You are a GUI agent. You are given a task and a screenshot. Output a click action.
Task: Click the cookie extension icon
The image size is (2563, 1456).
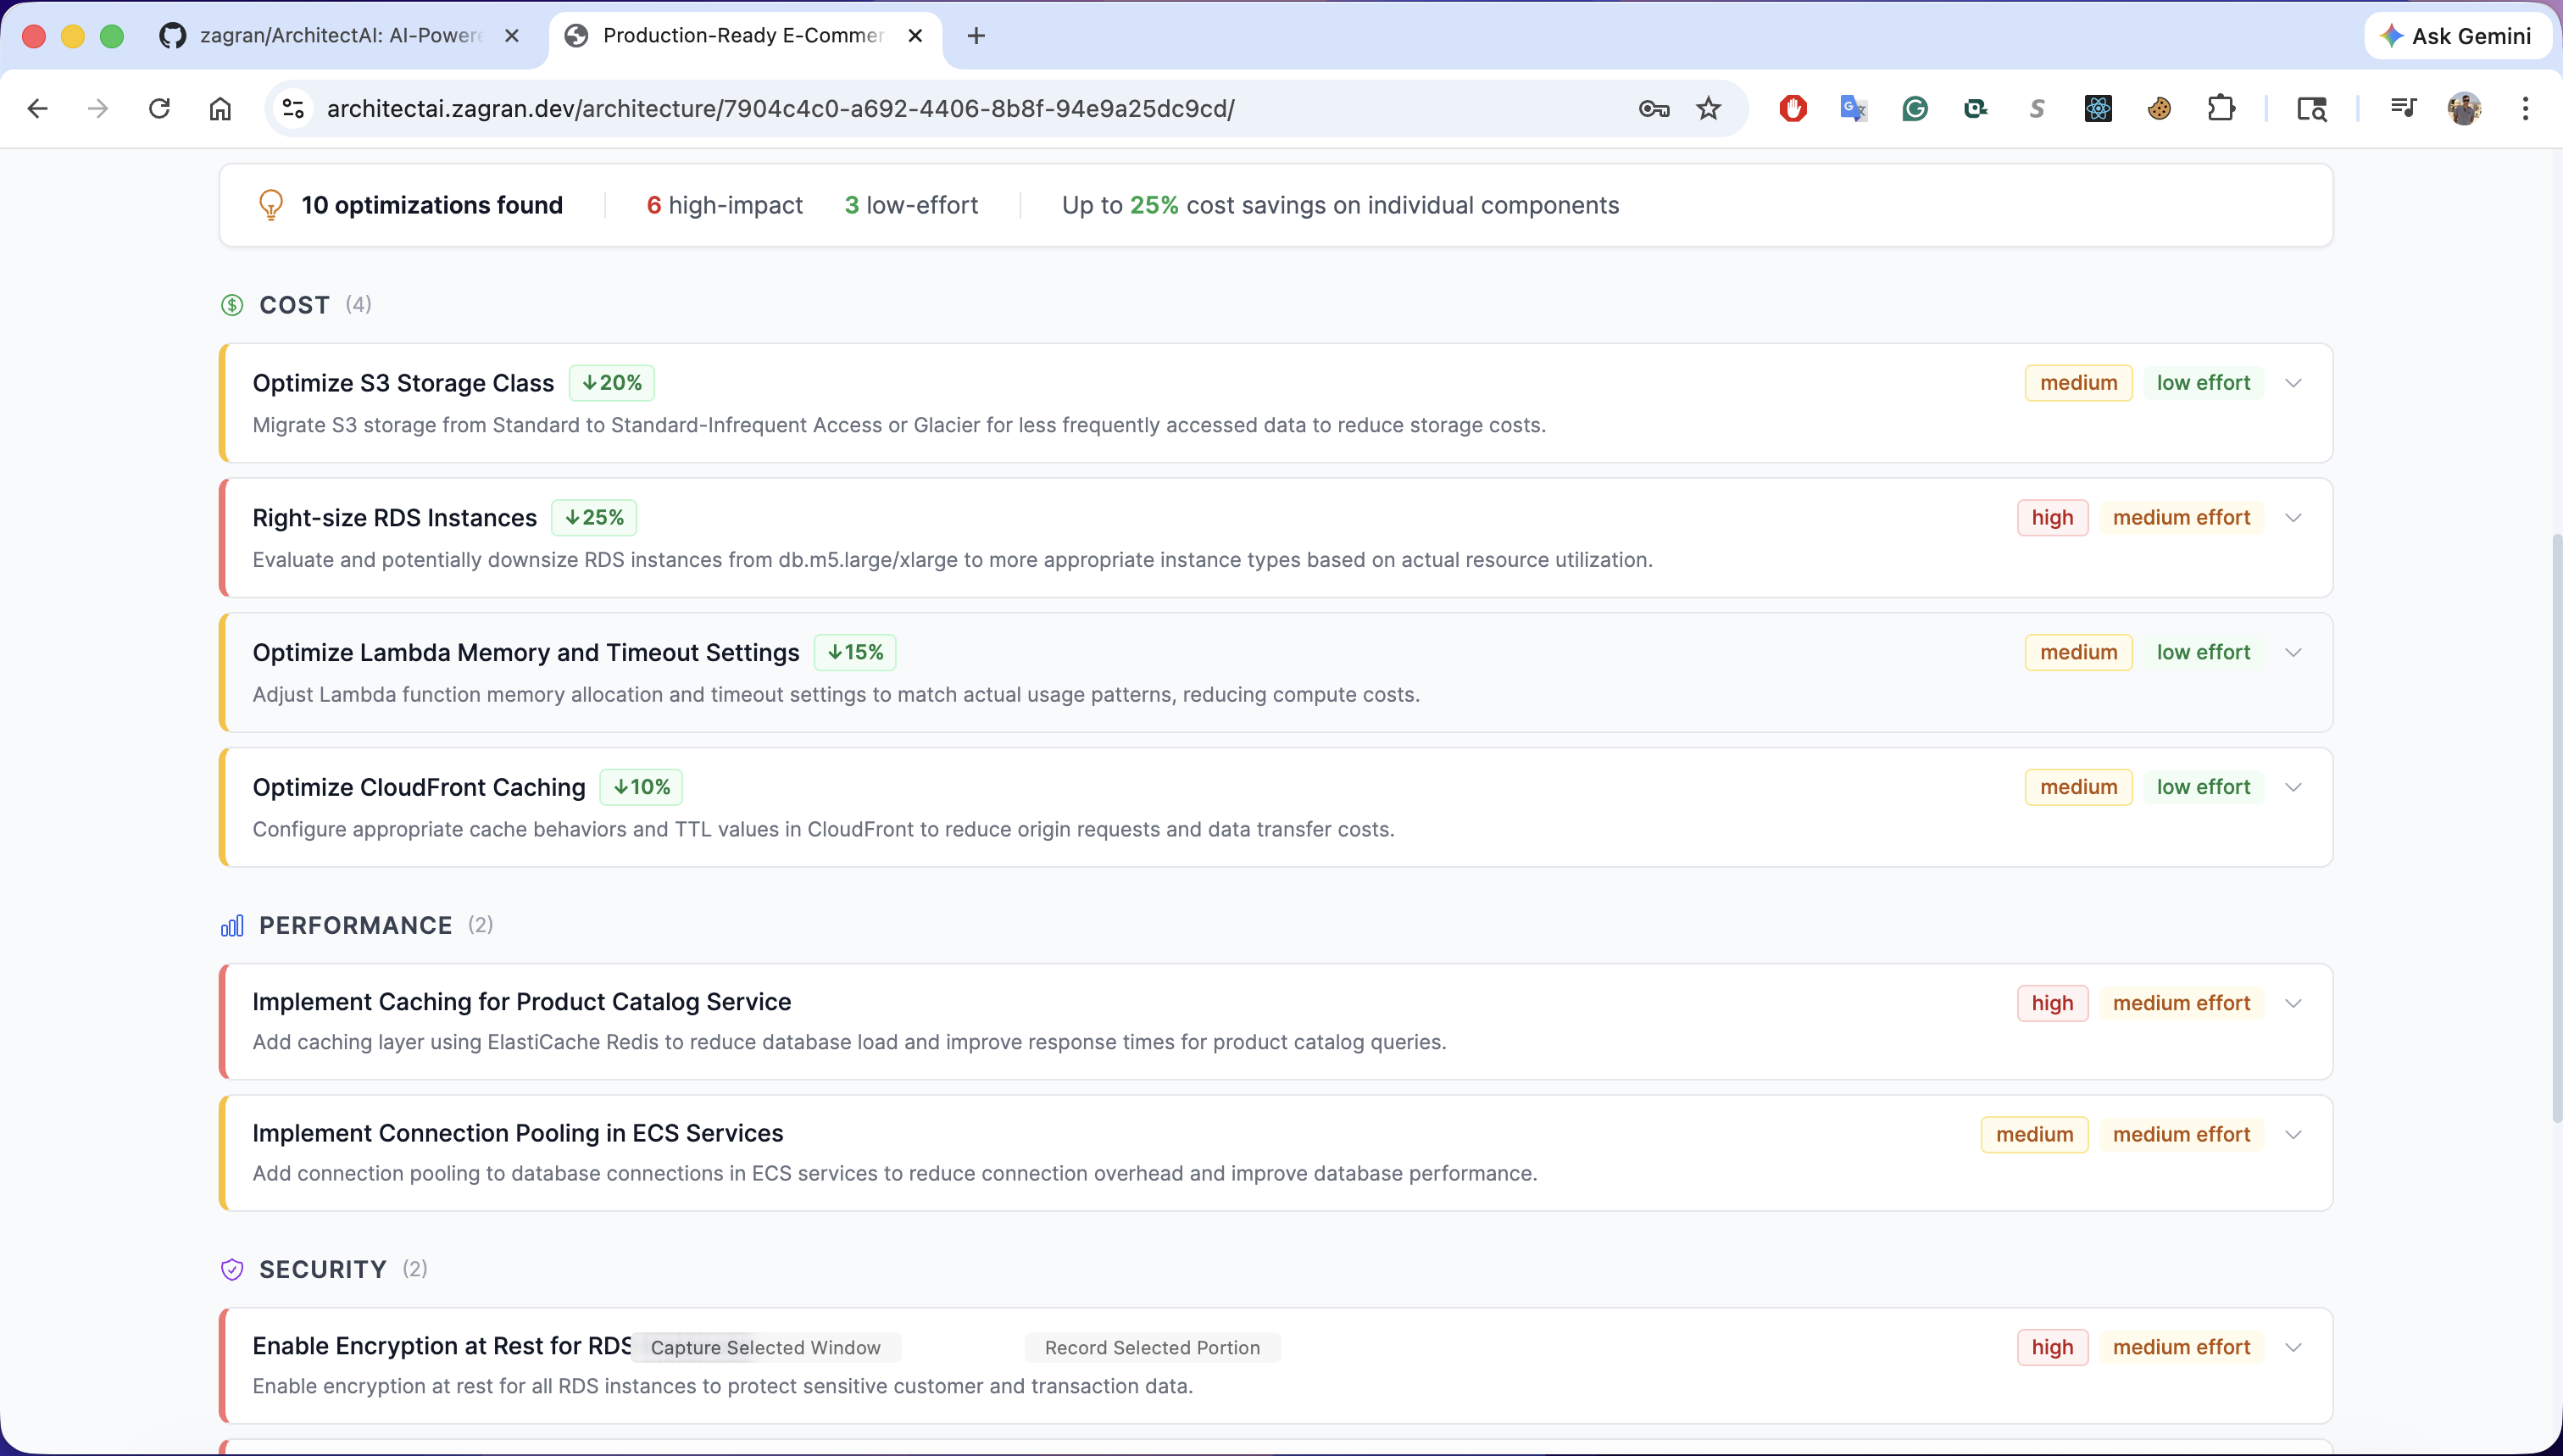(x=2159, y=108)
